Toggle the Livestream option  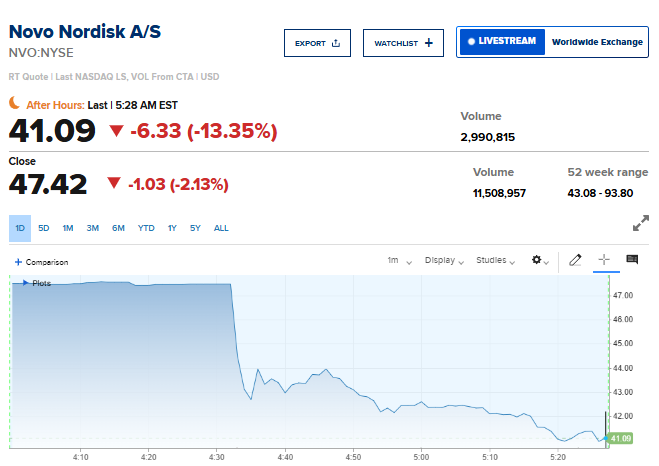(x=502, y=42)
